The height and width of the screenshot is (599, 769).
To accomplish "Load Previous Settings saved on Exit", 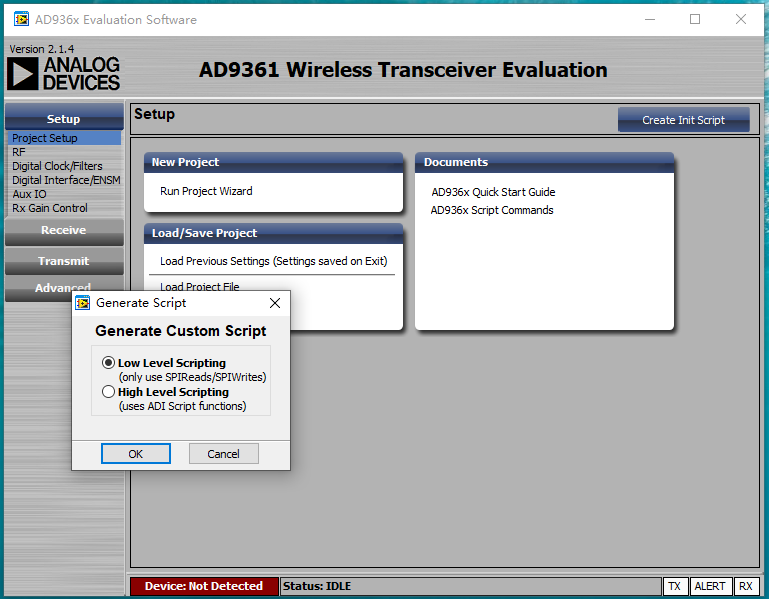I will tap(274, 261).
